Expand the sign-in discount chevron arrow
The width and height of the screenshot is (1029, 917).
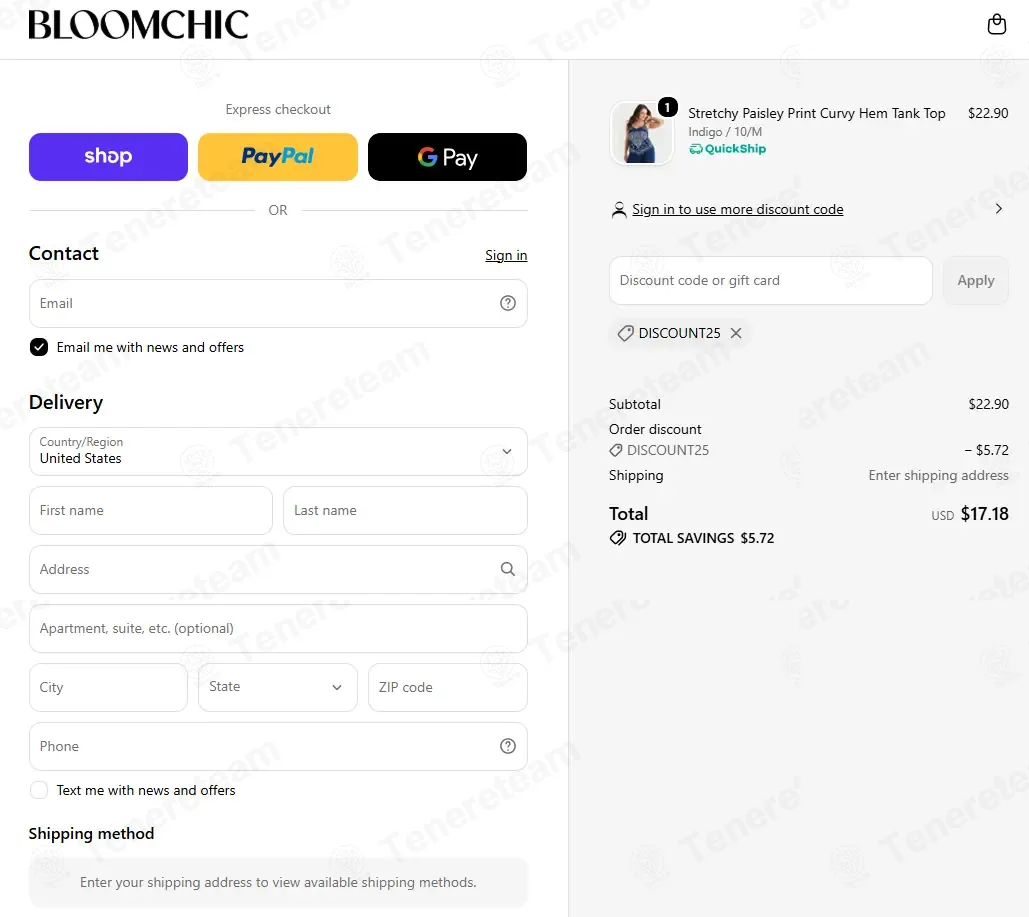click(x=998, y=209)
